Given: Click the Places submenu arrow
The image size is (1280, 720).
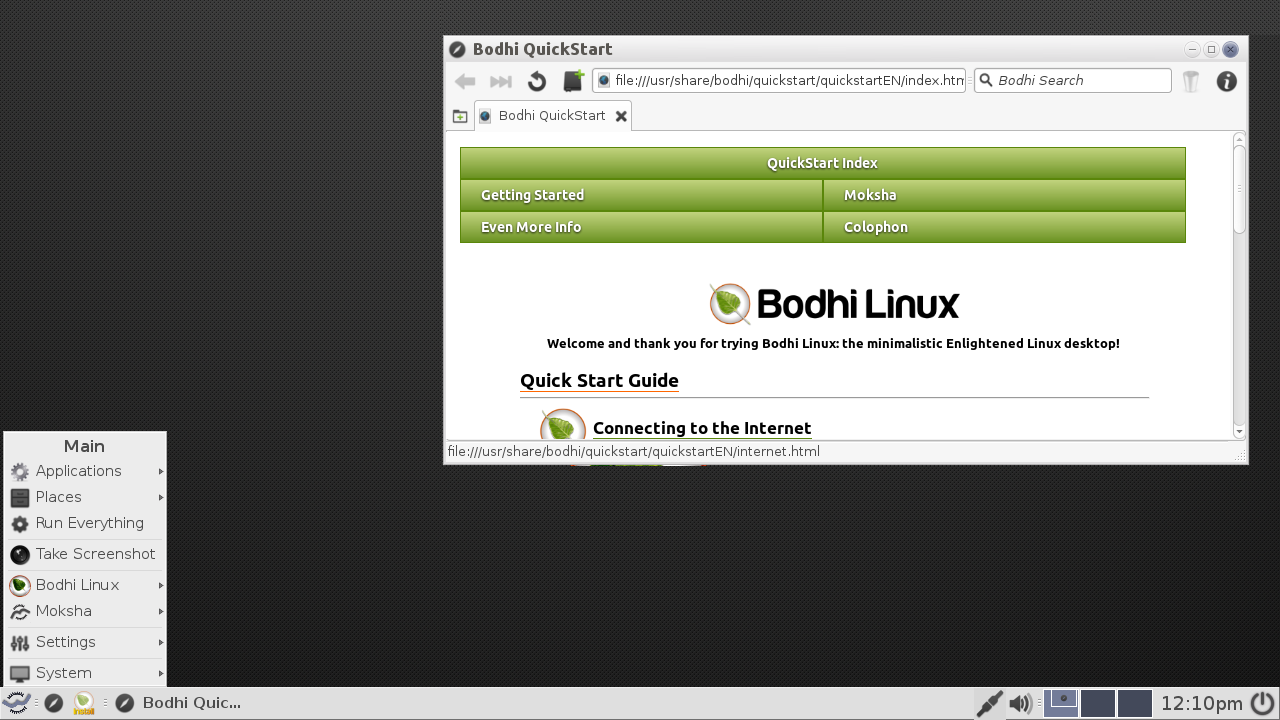Looking at the screenshot, I should coord(160,497).
